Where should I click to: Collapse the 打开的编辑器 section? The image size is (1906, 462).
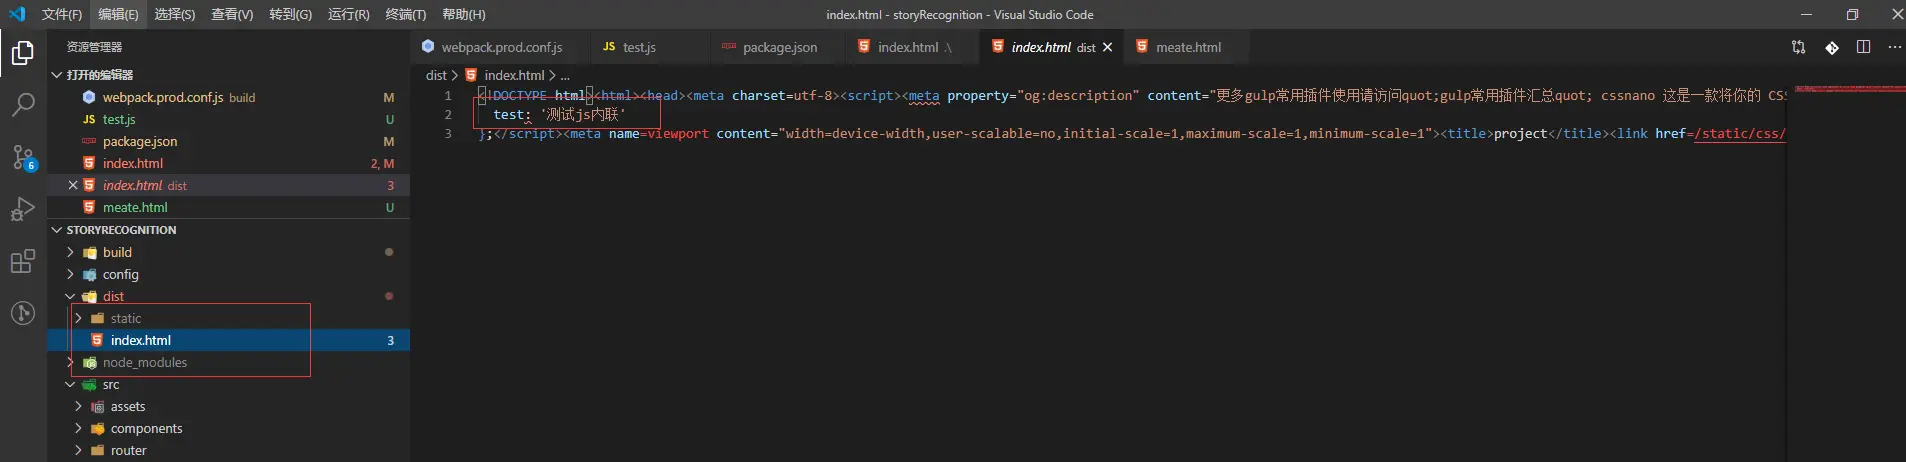(228, 75)
